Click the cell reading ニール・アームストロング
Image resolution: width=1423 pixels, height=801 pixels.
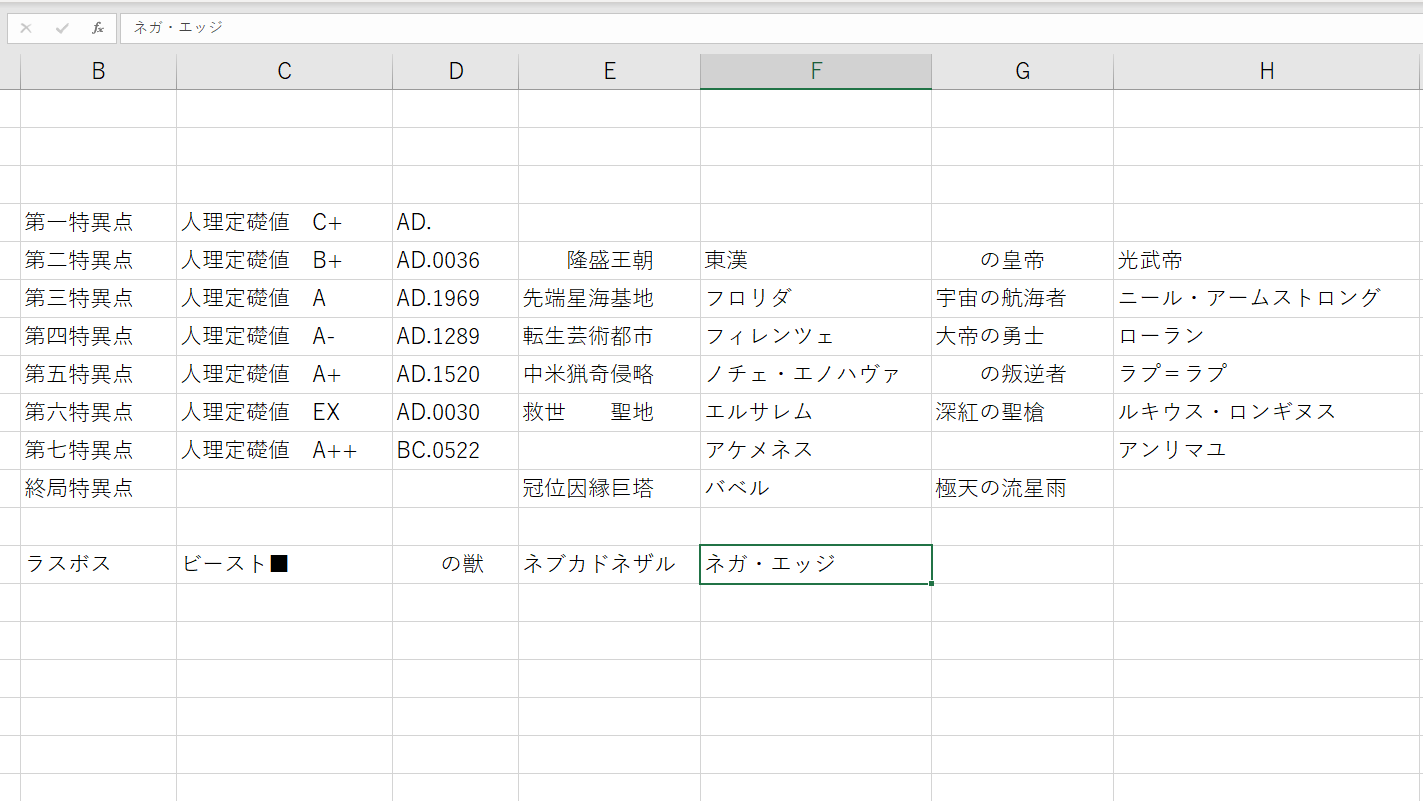click(1267, 298)
